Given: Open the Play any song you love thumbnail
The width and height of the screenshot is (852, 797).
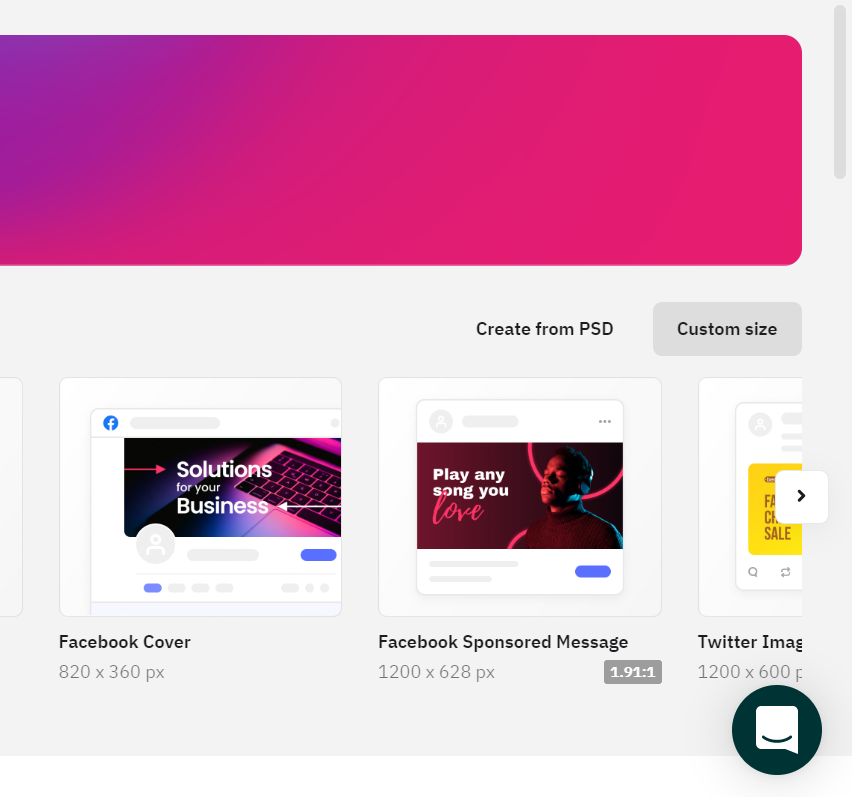Looking at the screenshot, I should point(520,495).
